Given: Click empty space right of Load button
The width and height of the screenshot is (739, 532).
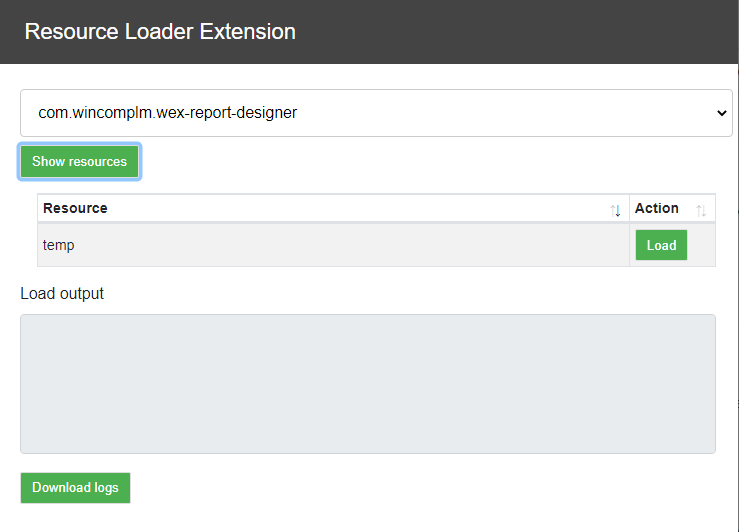Looking at the screenshot, I should [x=701, y=245].
